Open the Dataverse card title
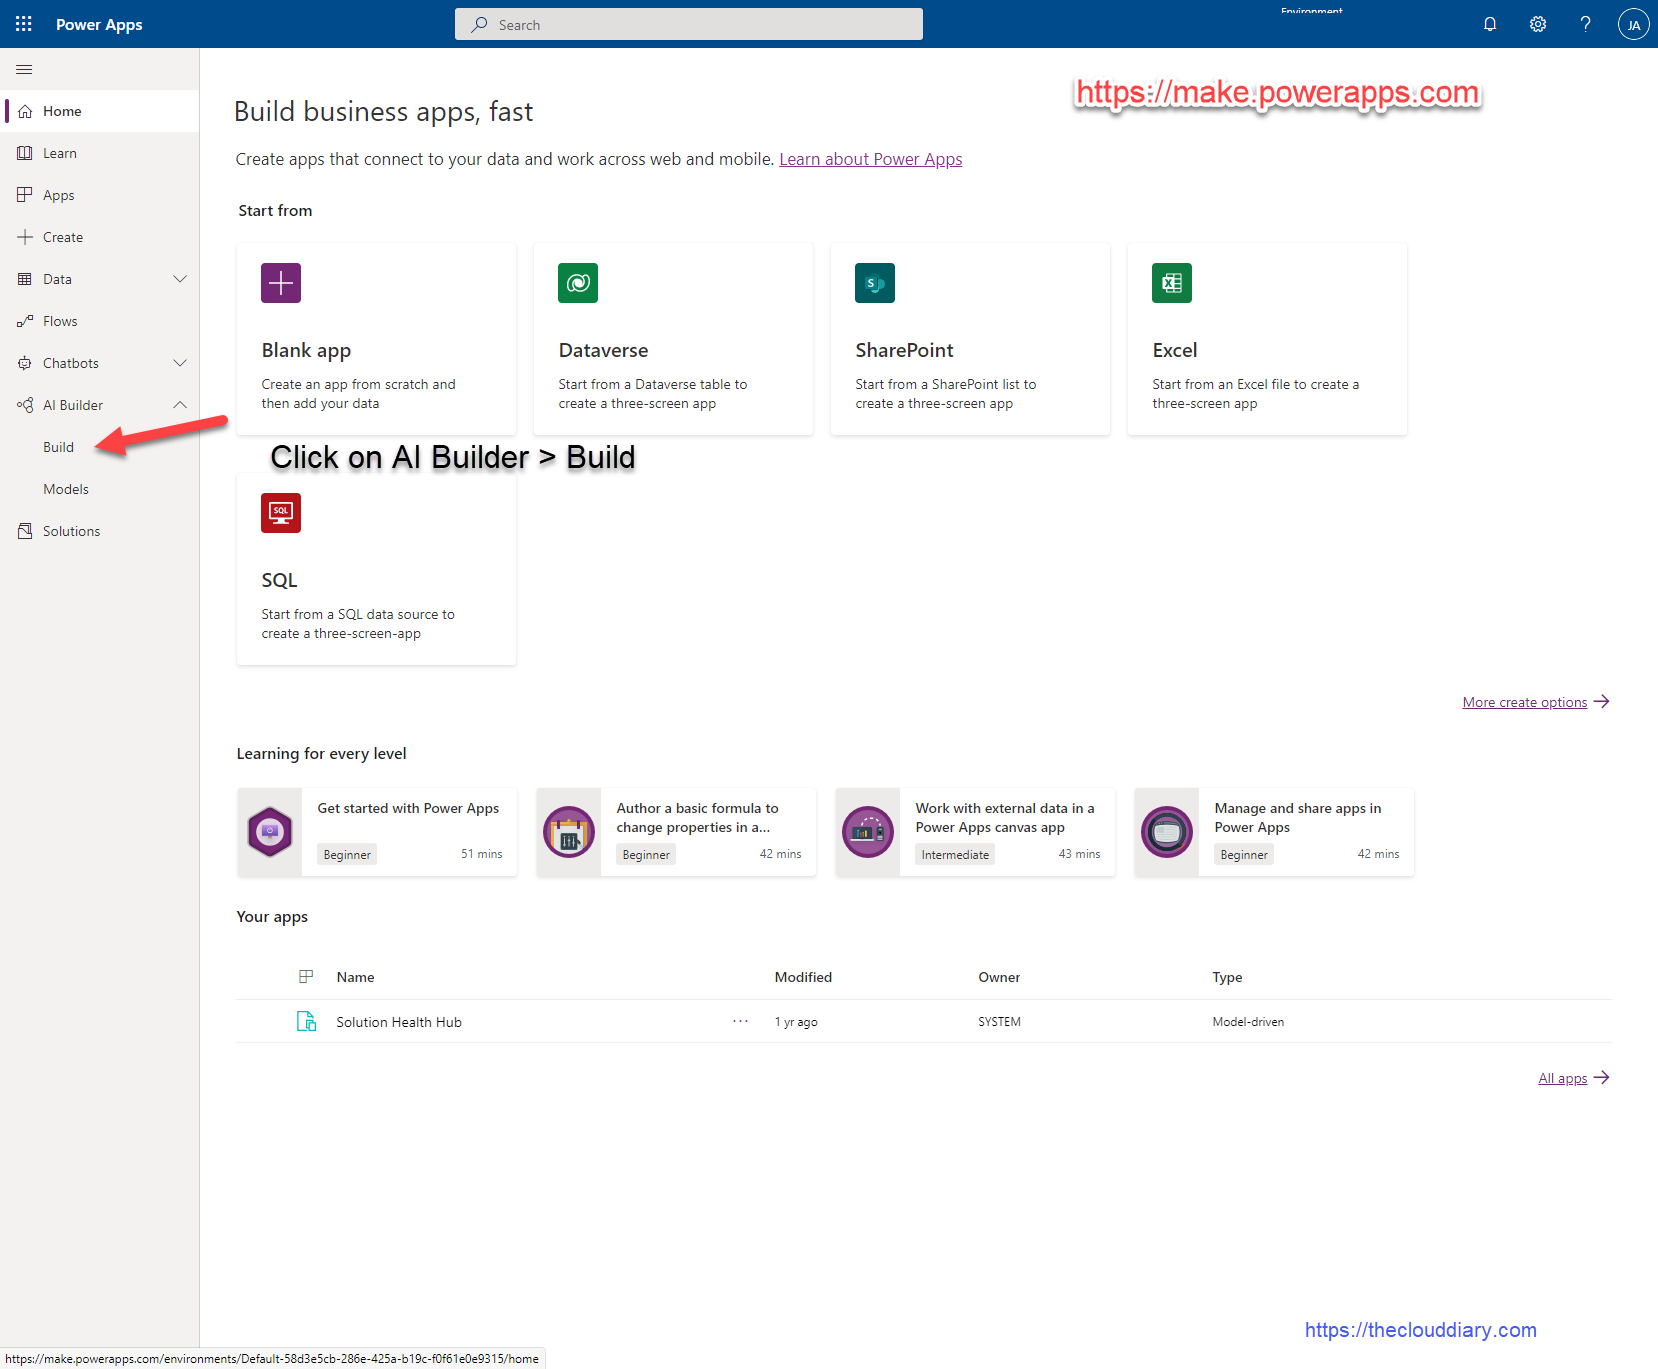 pos(603,350)
